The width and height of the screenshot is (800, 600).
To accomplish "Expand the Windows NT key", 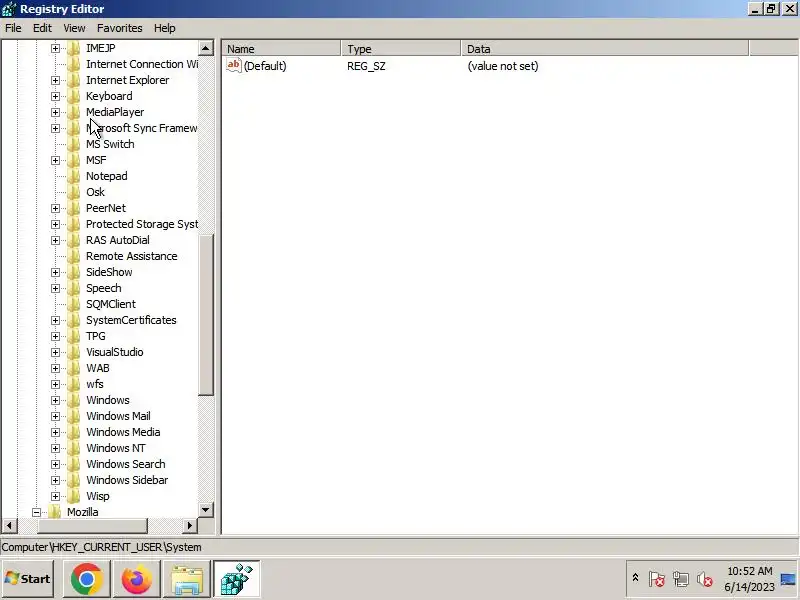I will pos(55,448).
